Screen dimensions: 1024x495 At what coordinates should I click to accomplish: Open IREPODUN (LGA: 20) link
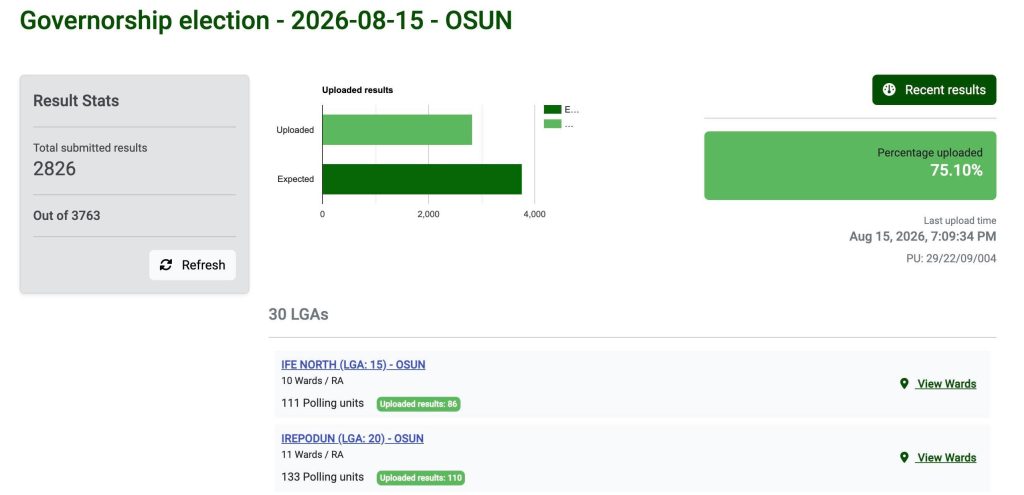(x=353, y=438)
